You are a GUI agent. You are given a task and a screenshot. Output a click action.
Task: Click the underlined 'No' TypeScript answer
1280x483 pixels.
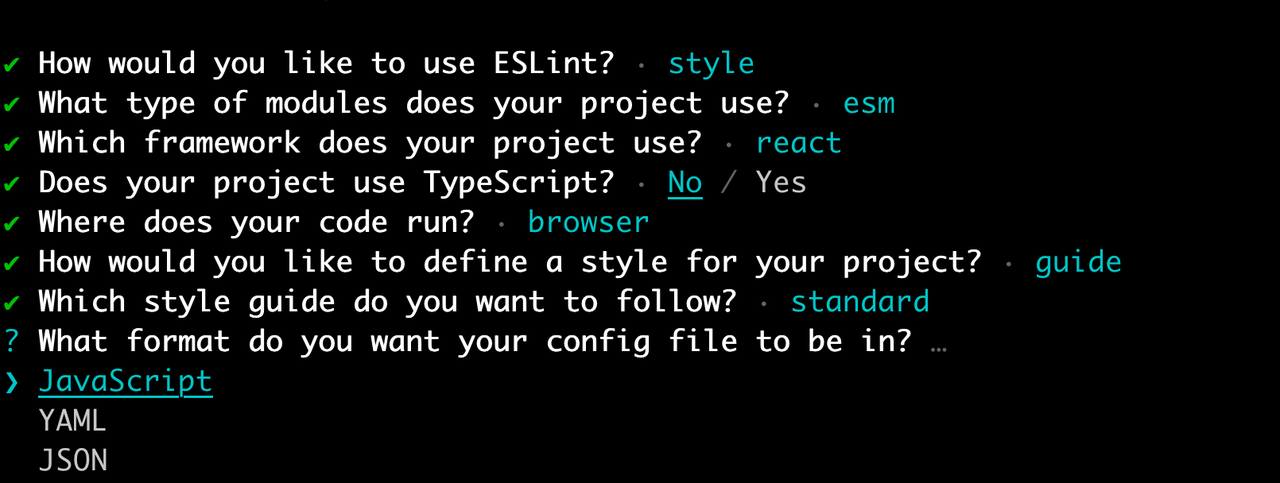tap(685, 183)
